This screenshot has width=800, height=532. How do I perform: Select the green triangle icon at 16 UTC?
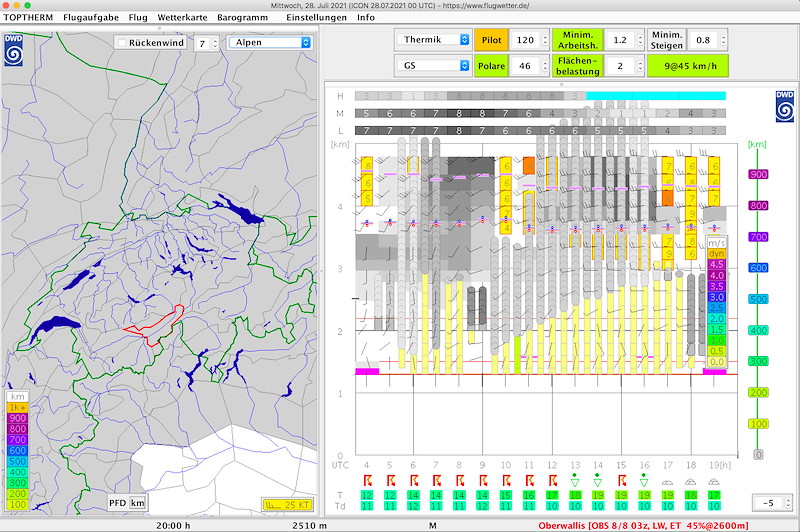[x=644, y=480]
